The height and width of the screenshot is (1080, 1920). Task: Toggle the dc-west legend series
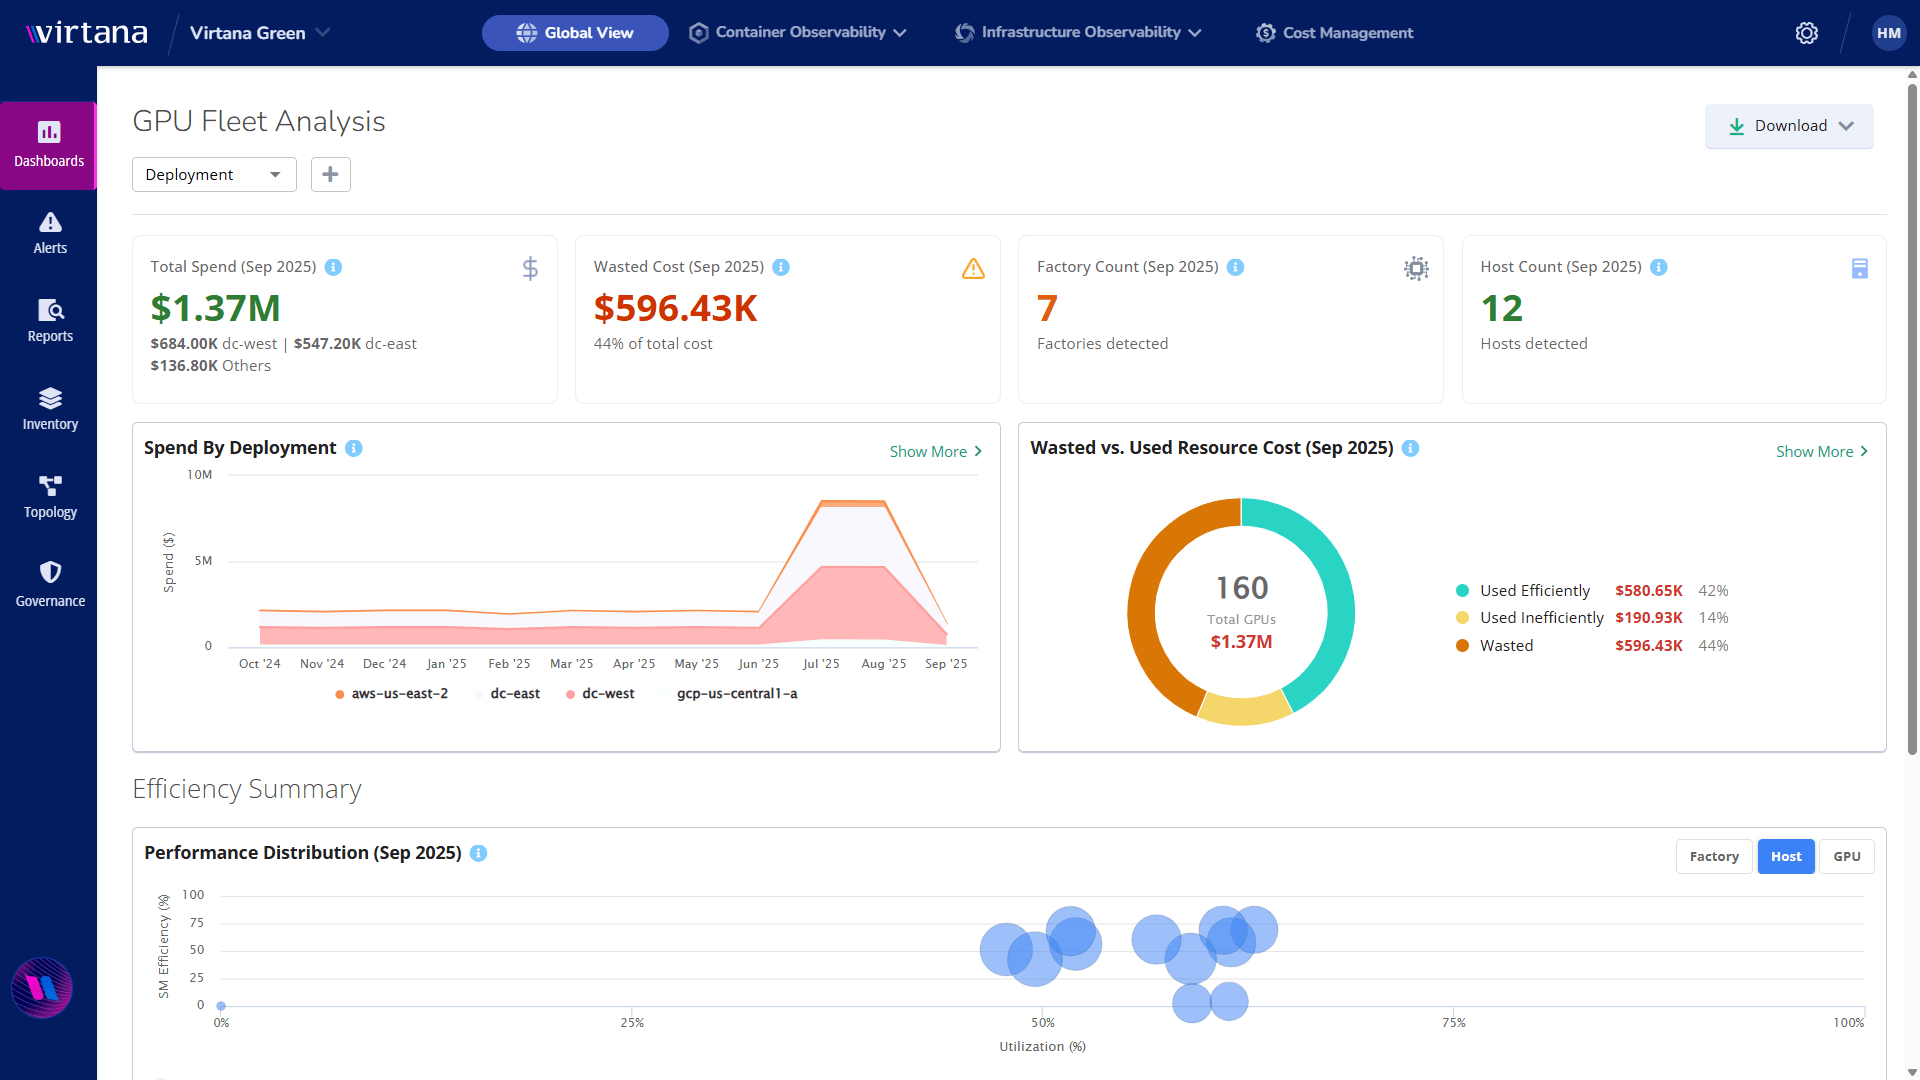point(600,694)
